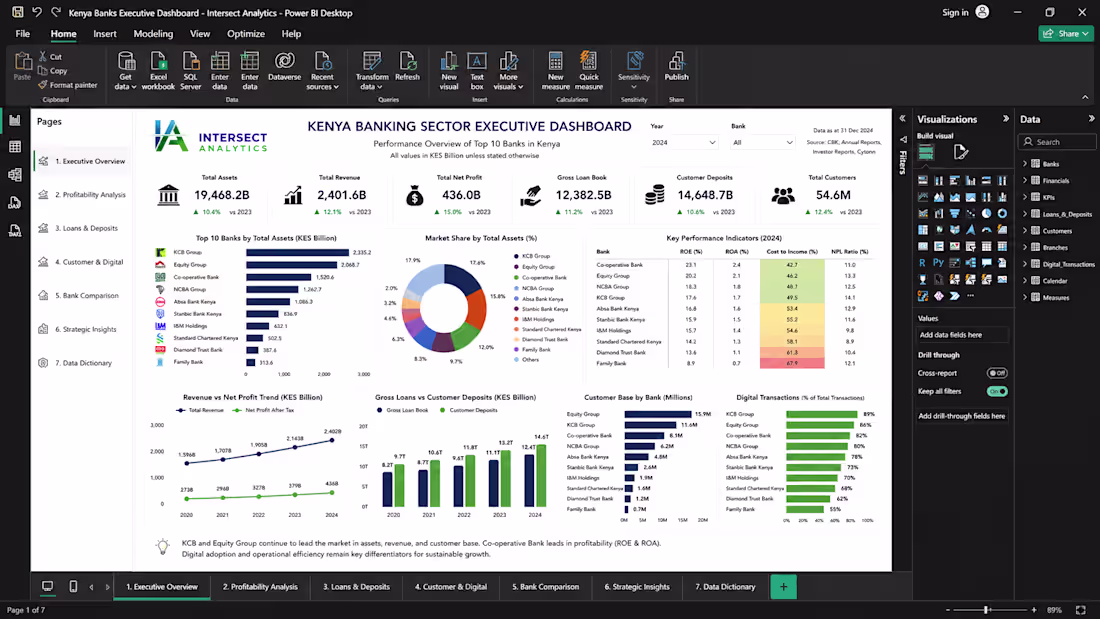Click the Publish icon

pyautogui.click(x=676, y=62)
